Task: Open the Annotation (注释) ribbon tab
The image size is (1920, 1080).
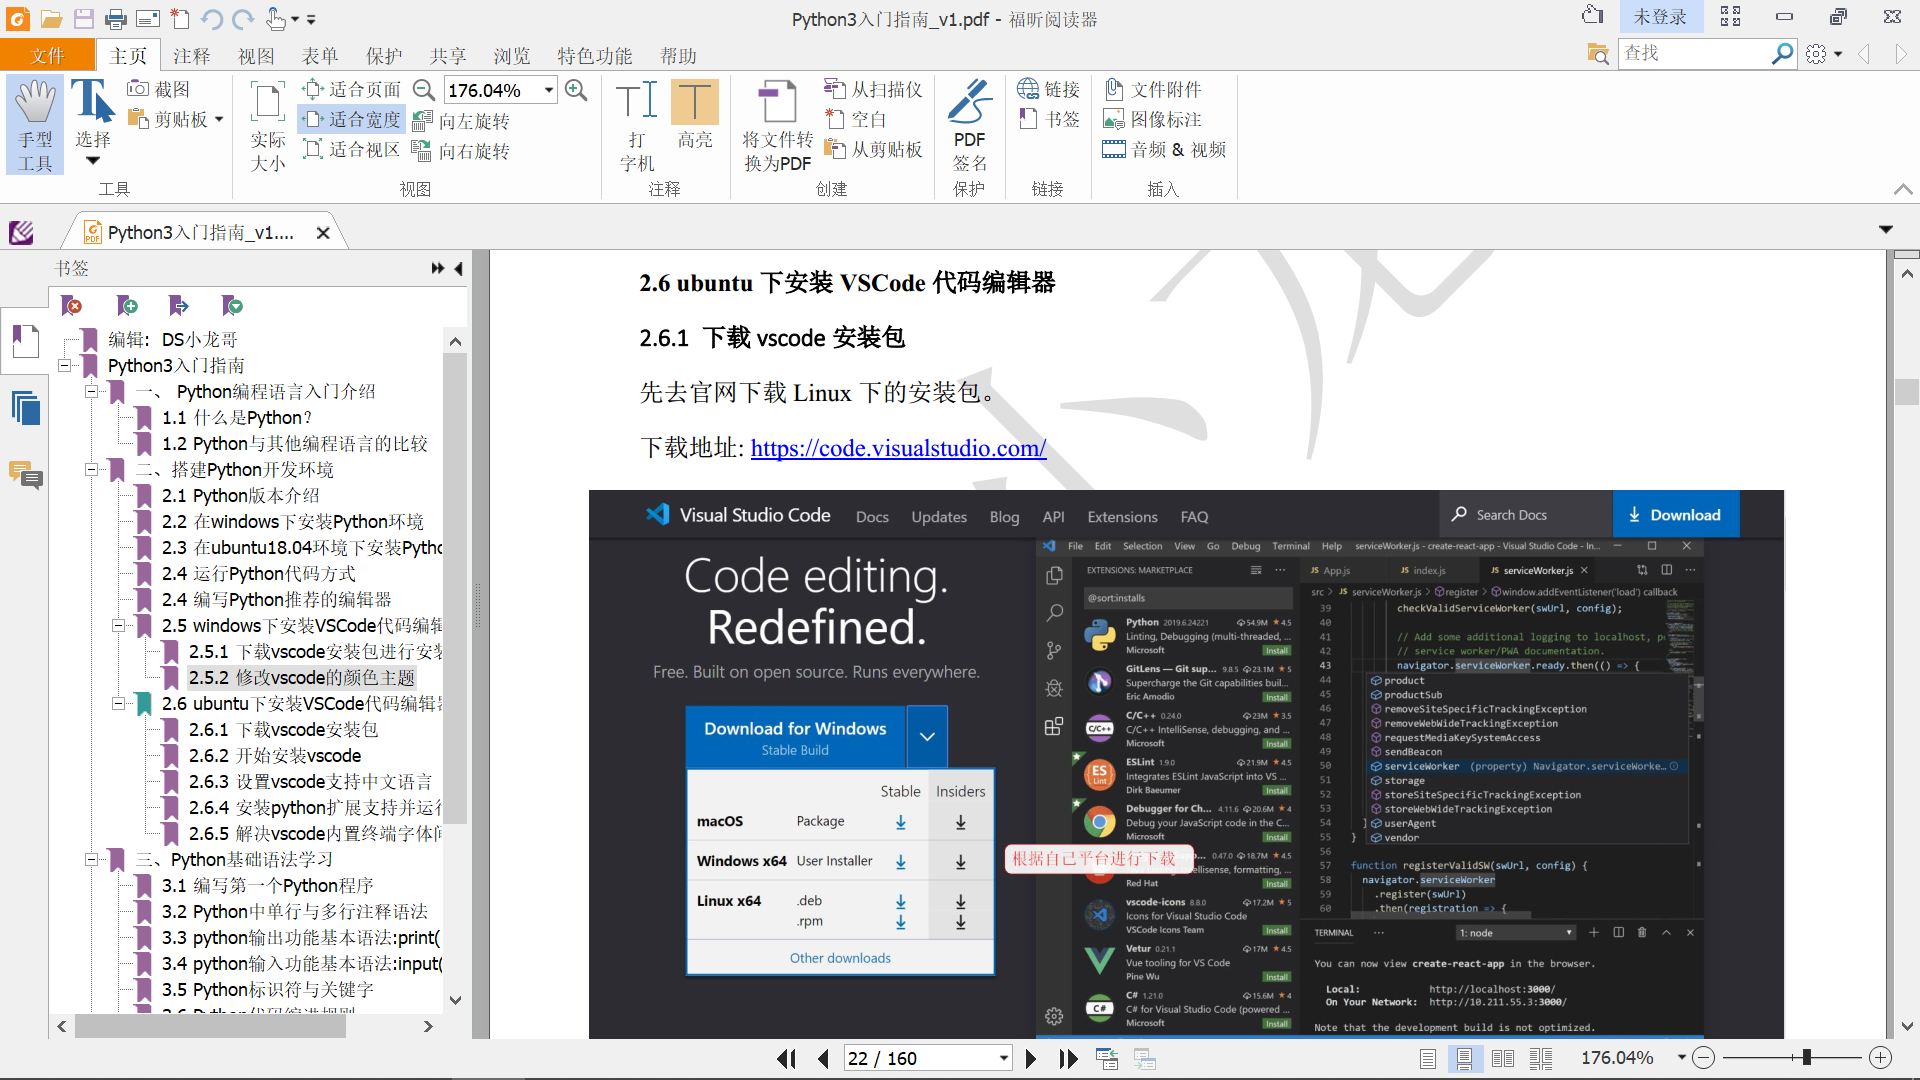Action: click(x=191, y=56)
